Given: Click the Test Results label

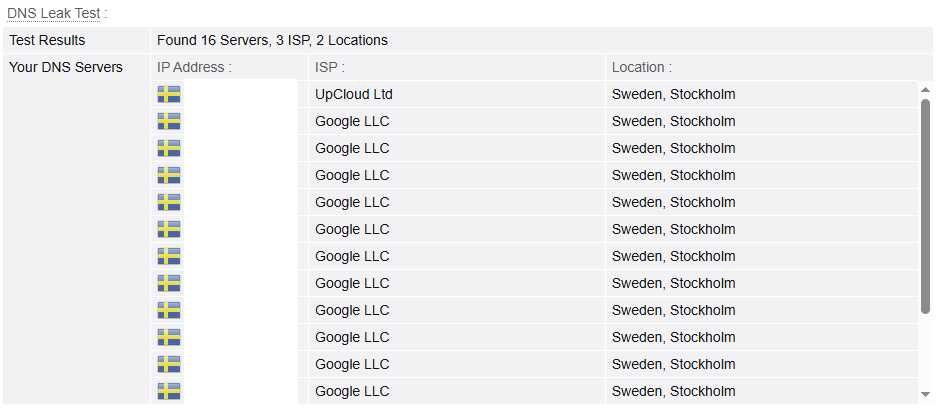Looking at the screenshot, I should (x=47, y=41).
